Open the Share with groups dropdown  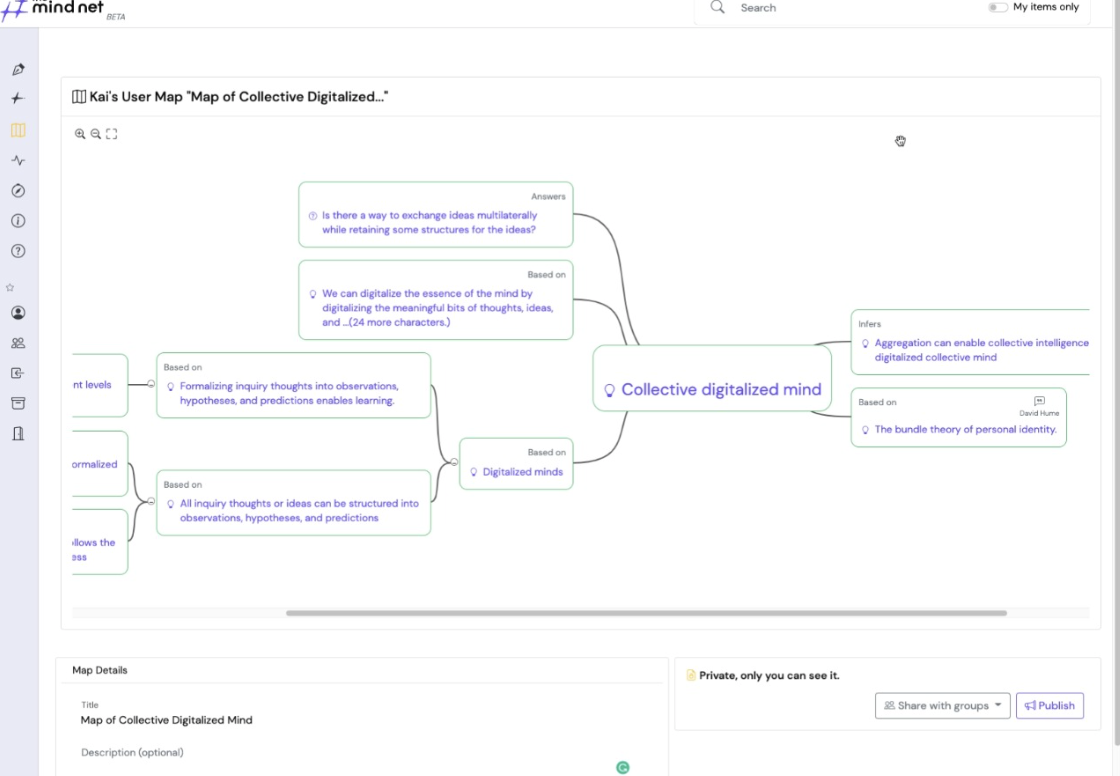942,706
